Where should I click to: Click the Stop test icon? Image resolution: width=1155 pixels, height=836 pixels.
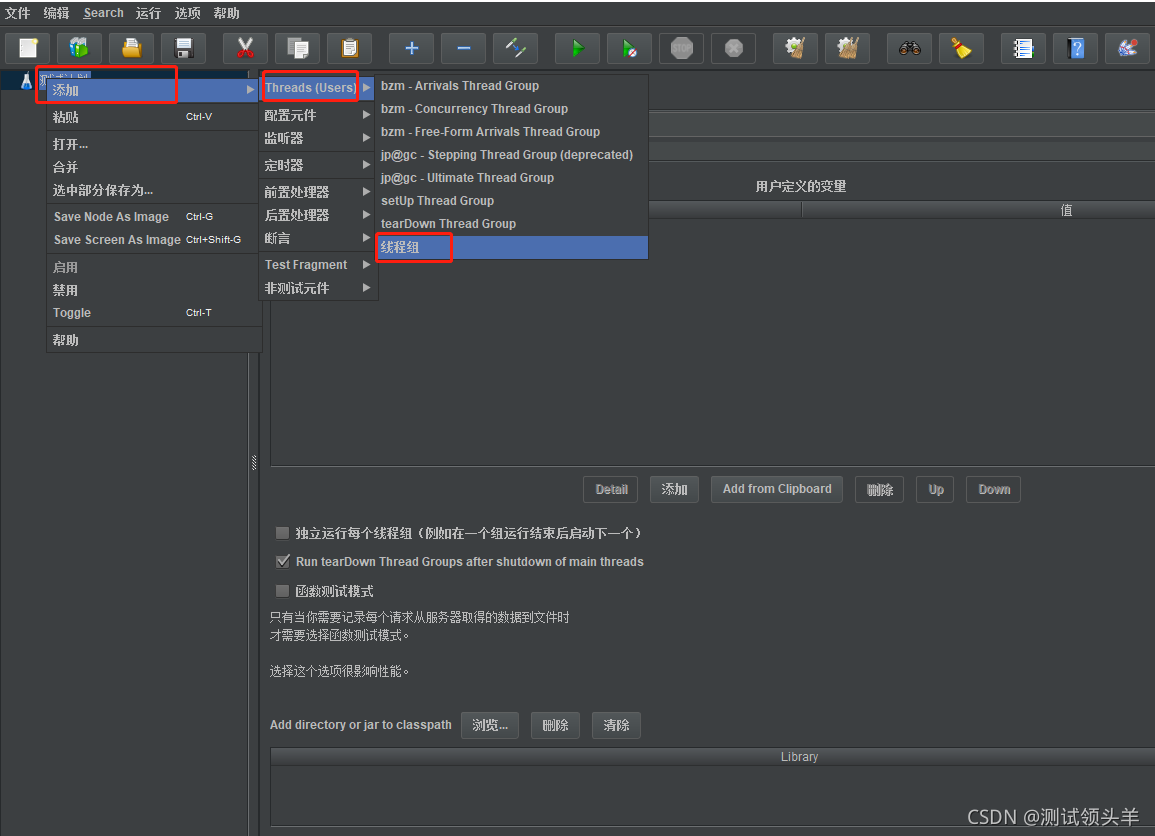[x=681, y=49]
